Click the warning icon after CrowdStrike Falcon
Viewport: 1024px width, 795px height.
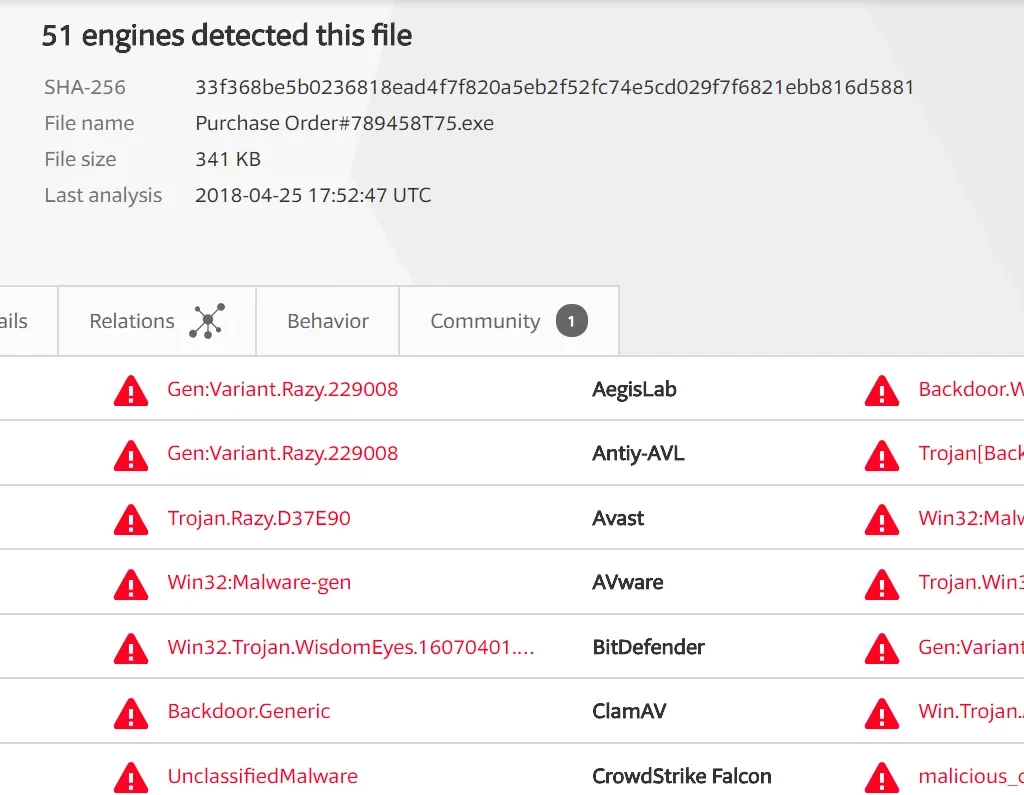[x=882, y=777]
